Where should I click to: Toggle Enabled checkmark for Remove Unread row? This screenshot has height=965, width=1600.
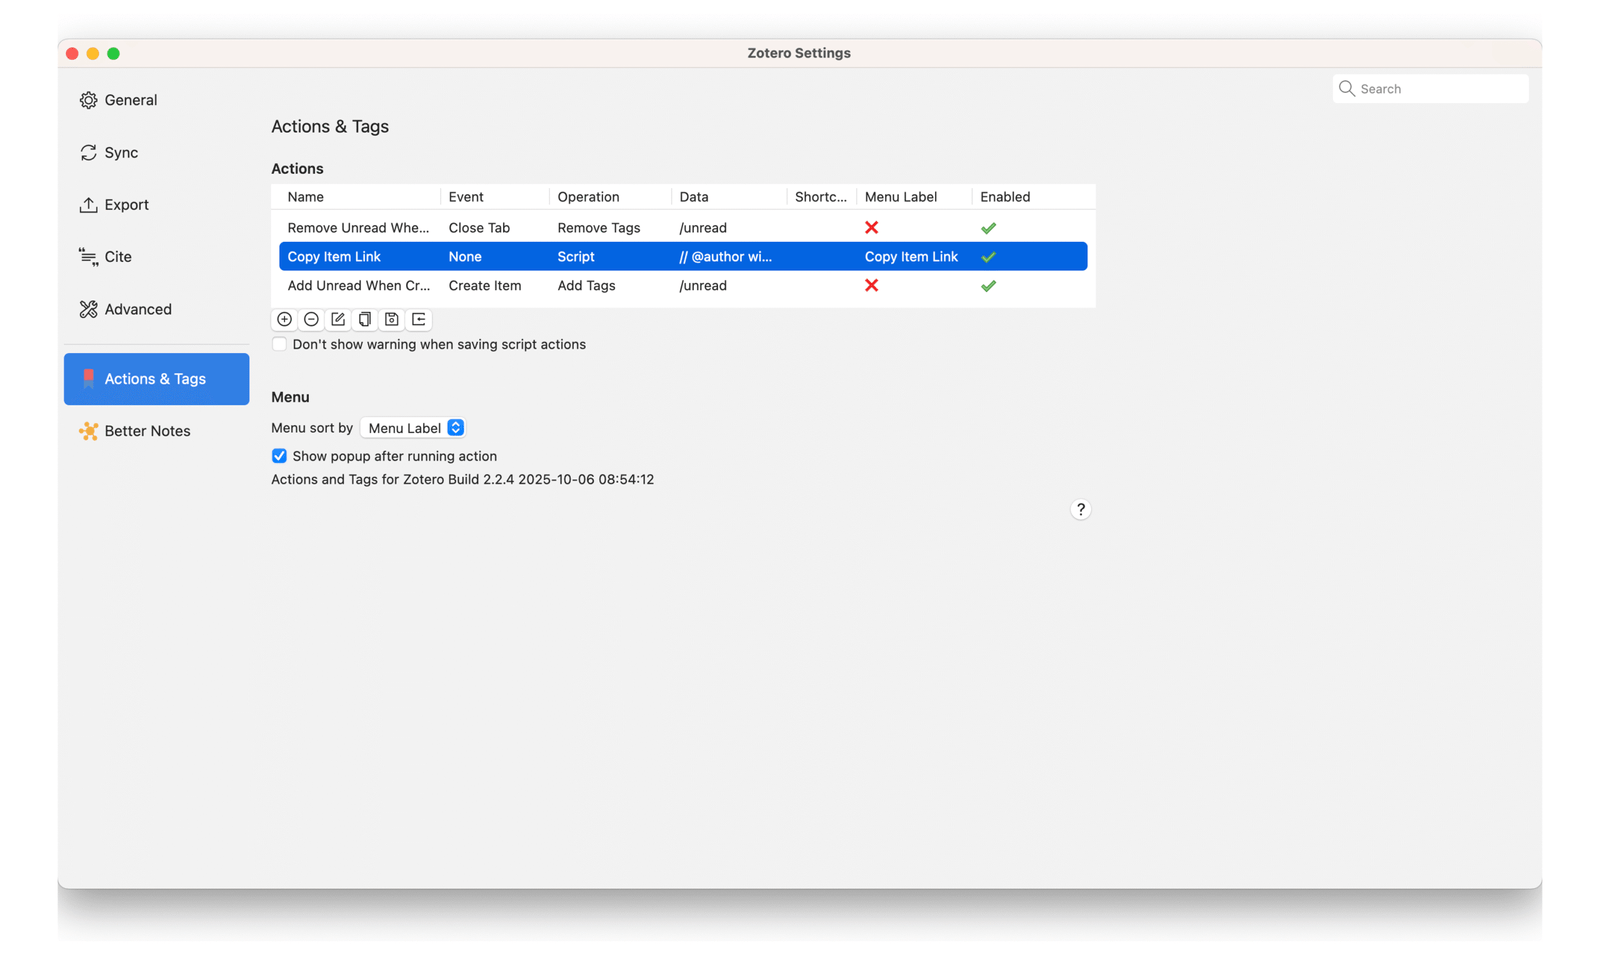(988, 228)
